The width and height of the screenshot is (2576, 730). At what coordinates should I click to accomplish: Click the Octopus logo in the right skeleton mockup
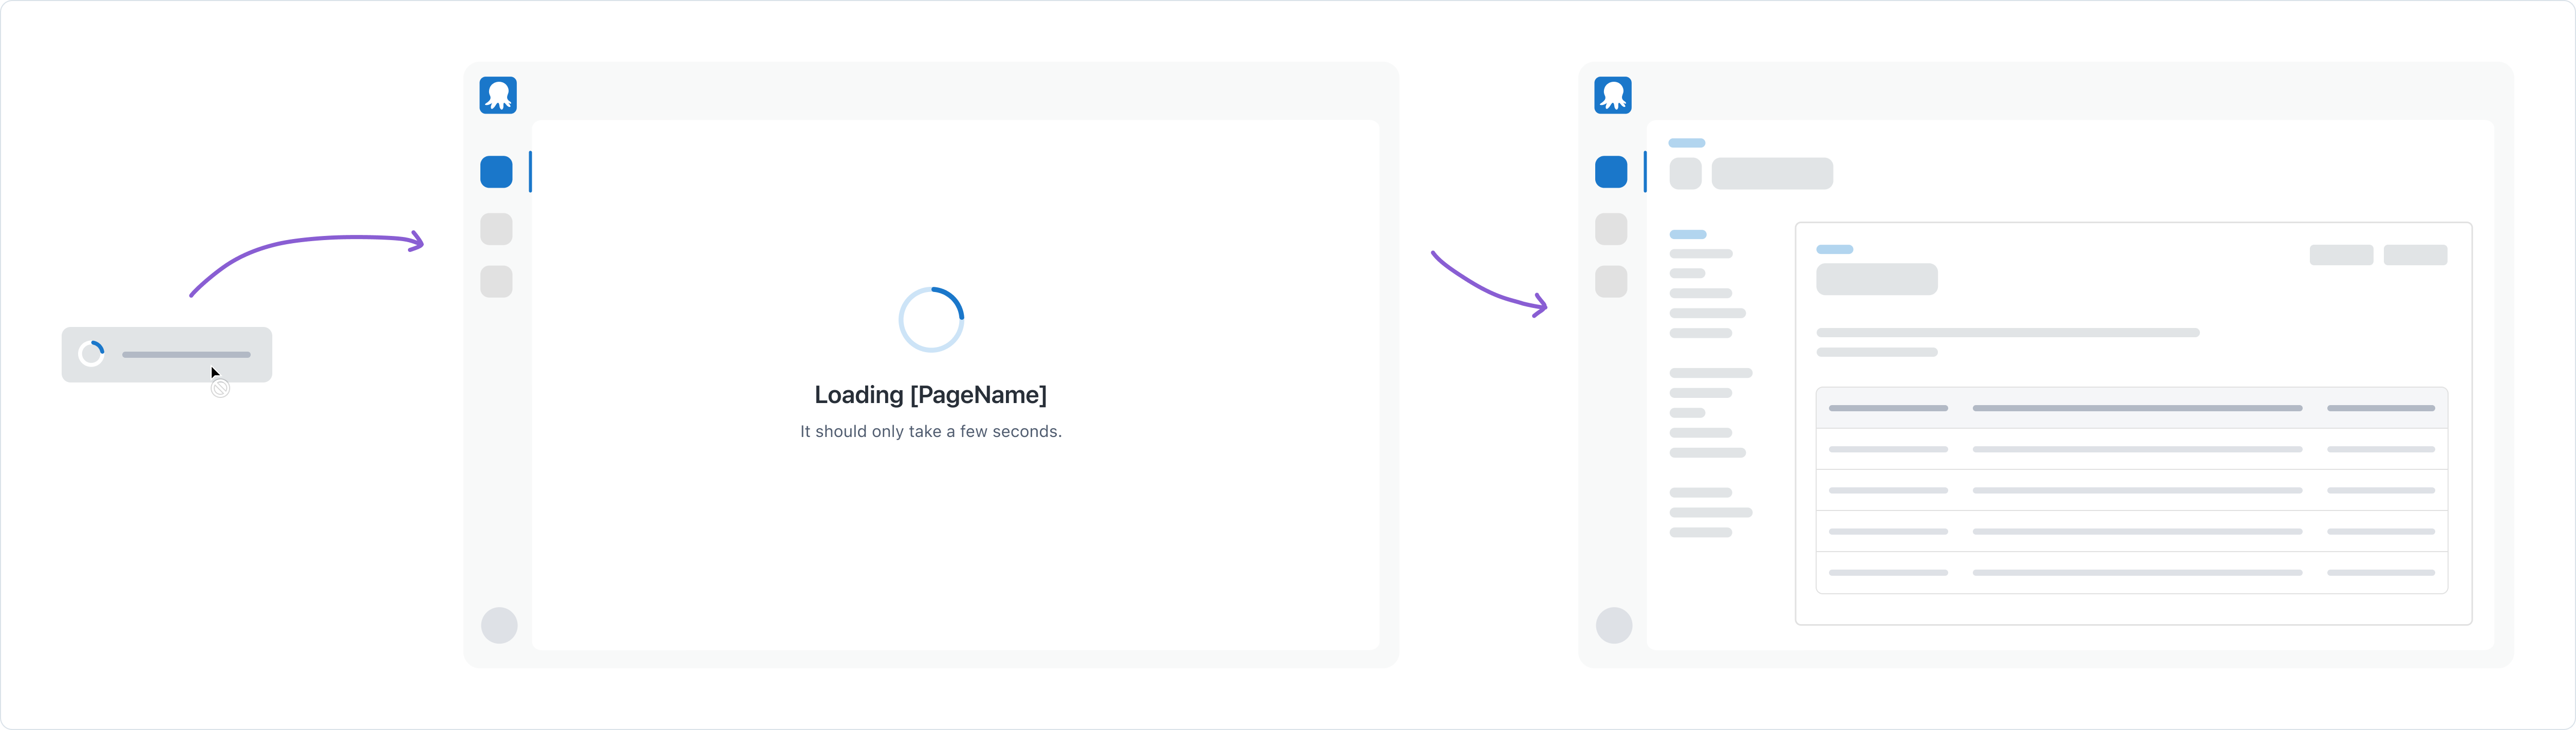pos(1612,95)
